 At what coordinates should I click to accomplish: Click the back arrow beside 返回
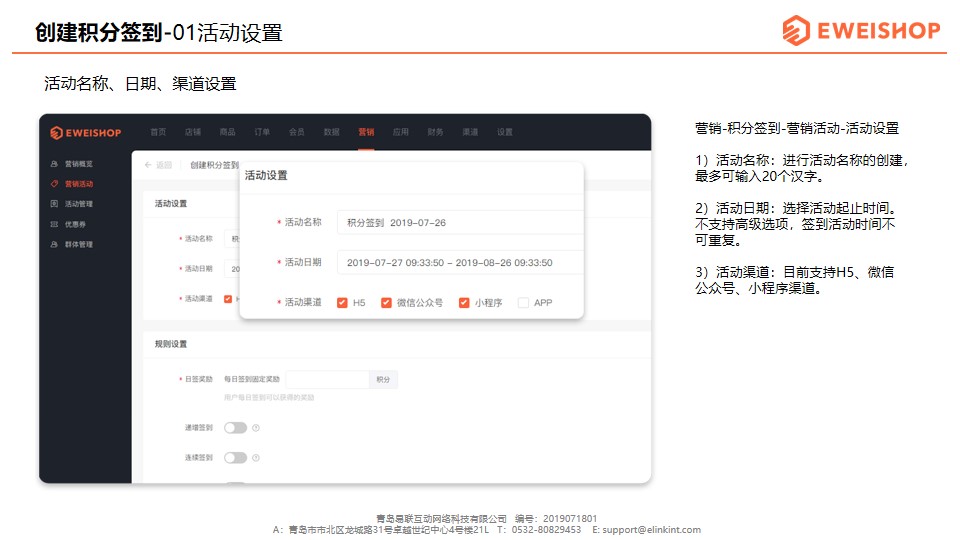[148, 165]
